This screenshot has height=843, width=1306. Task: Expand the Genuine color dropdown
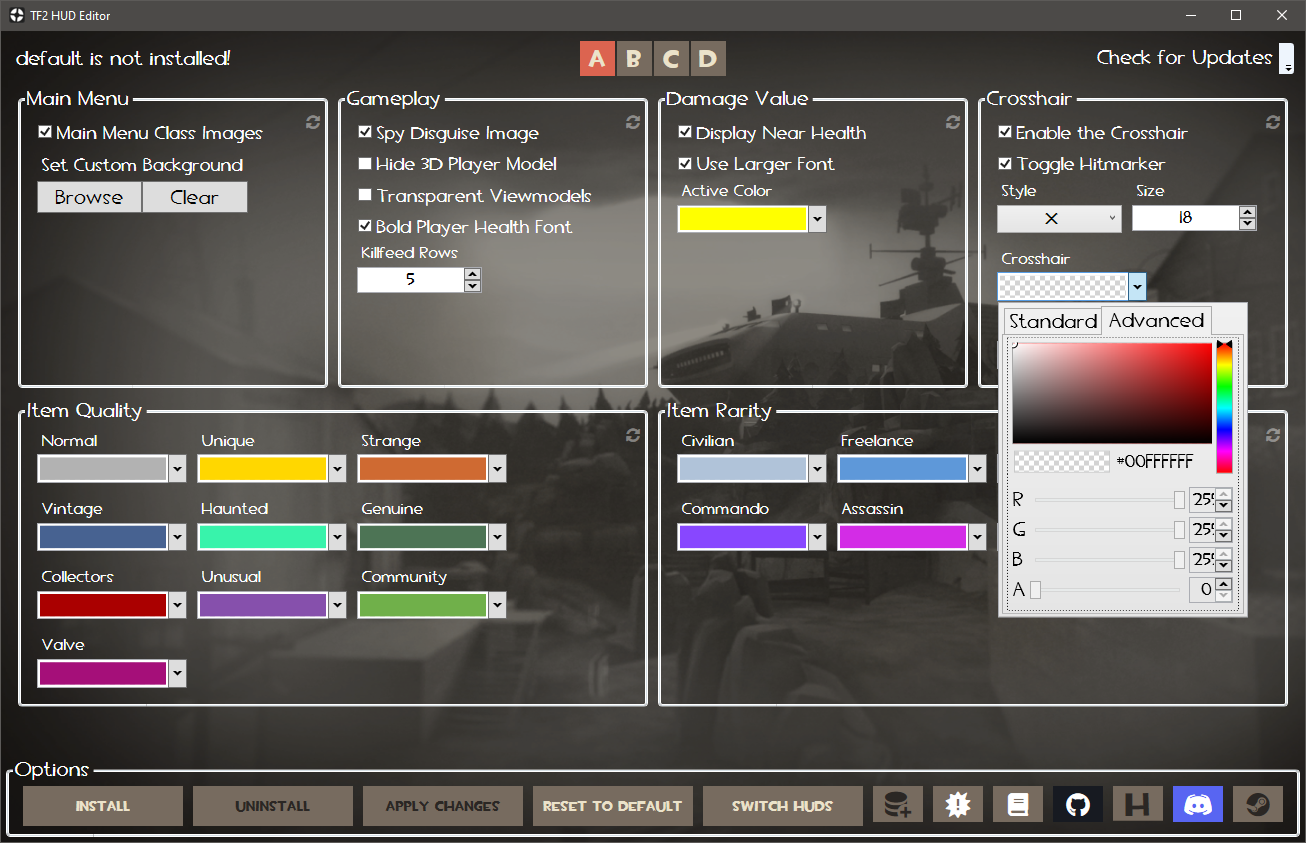click(x=497, y=537)
